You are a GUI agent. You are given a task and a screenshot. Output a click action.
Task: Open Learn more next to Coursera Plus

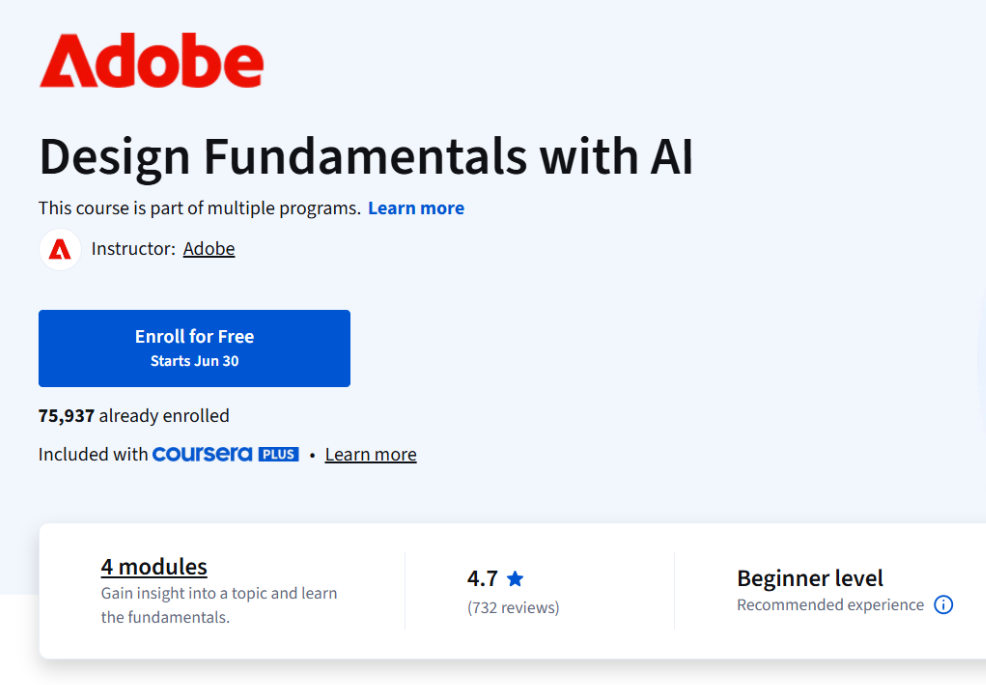[x=370, y=454]
